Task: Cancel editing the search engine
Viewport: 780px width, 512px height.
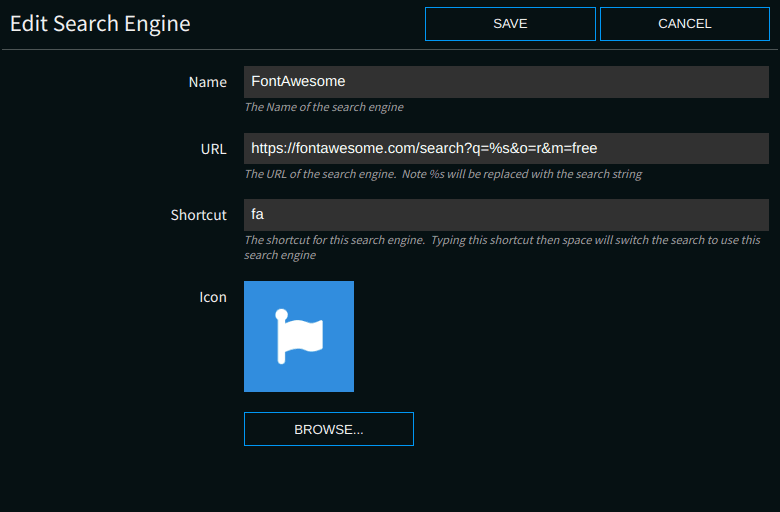Action: (684, 24)
